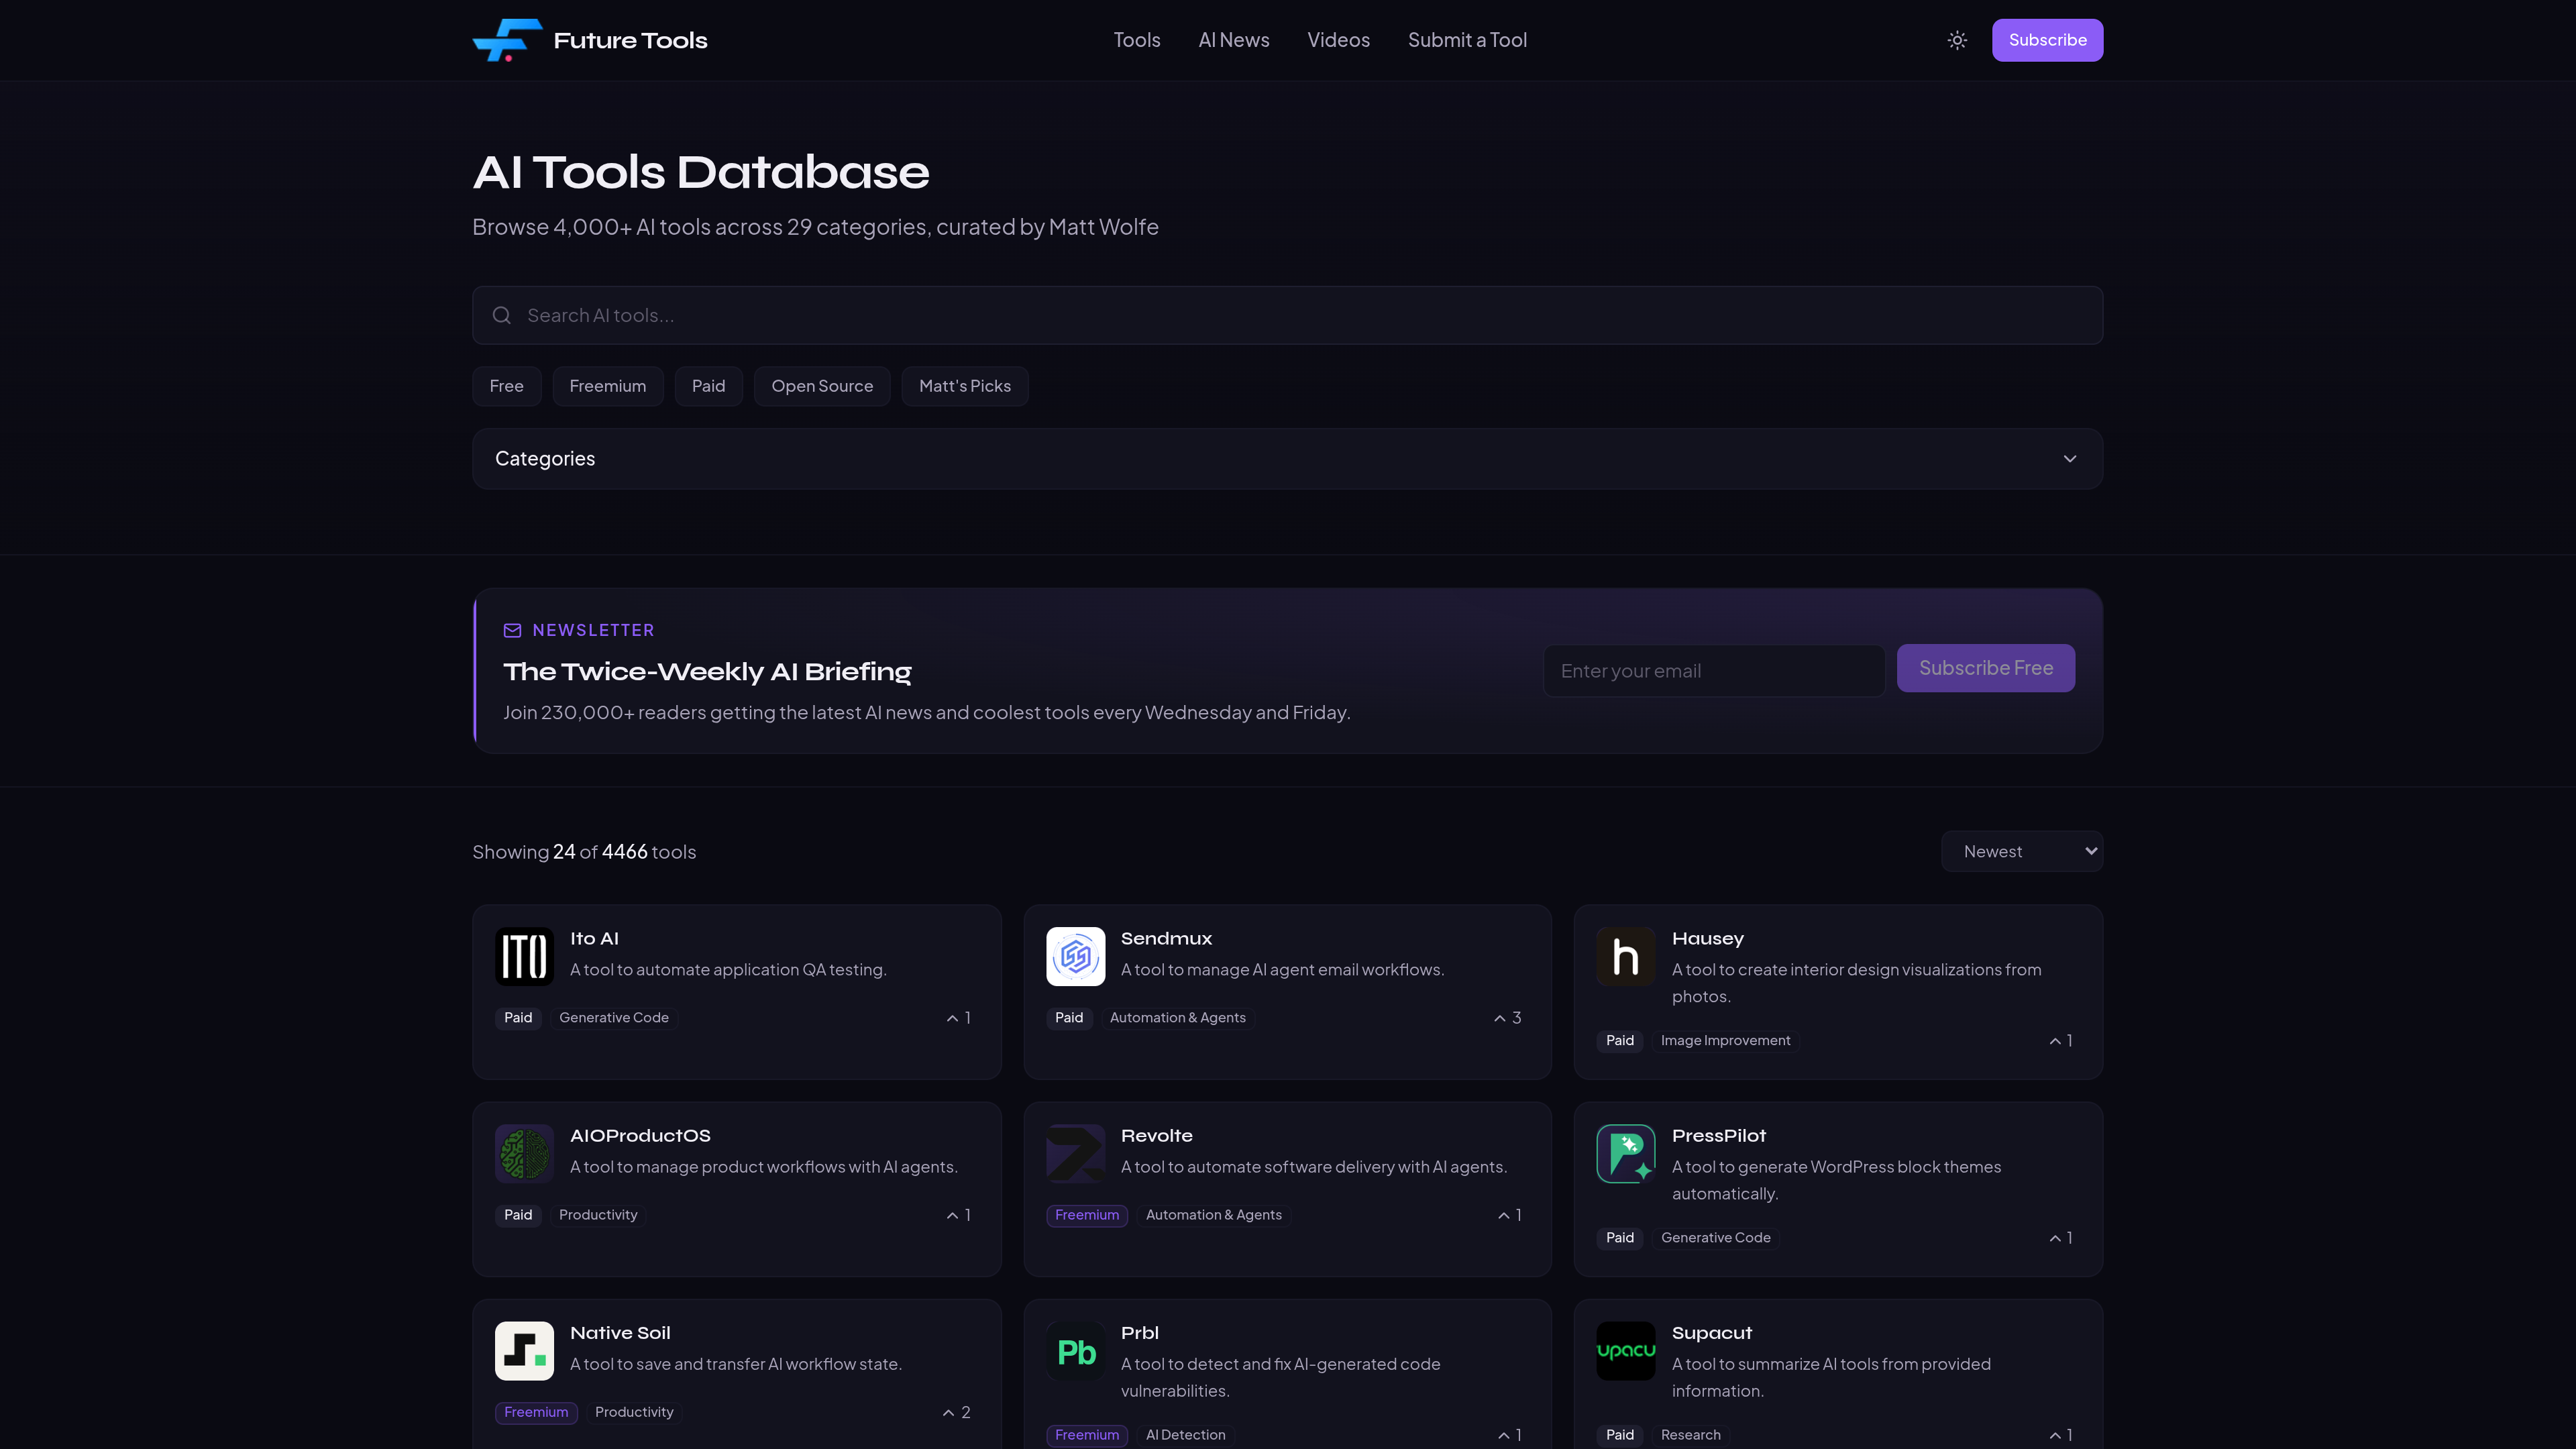Upvote the Hausey tool
This screenshot has height=1449, width=2576.
point(2061,1041)
